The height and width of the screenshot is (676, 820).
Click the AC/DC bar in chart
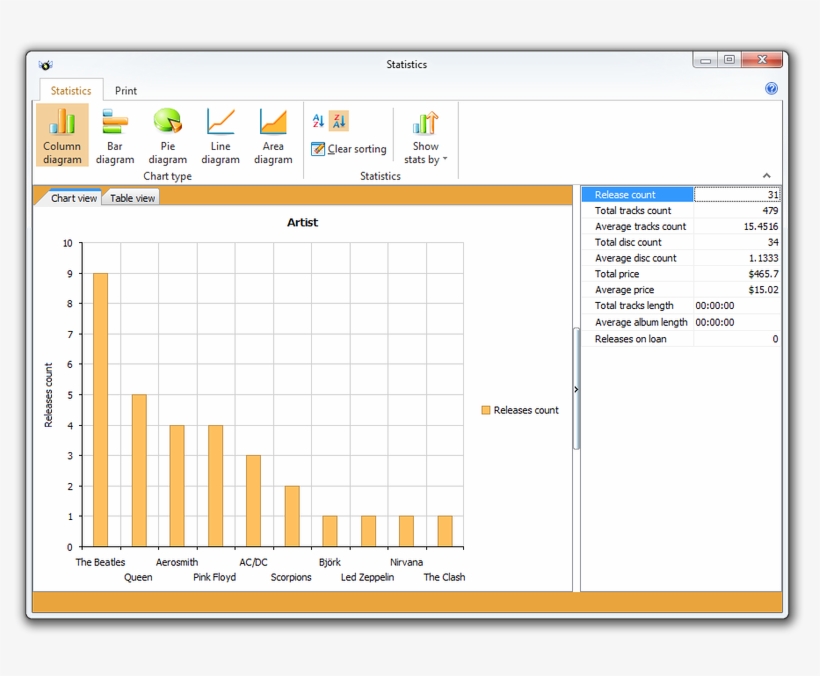coord(253,501)
